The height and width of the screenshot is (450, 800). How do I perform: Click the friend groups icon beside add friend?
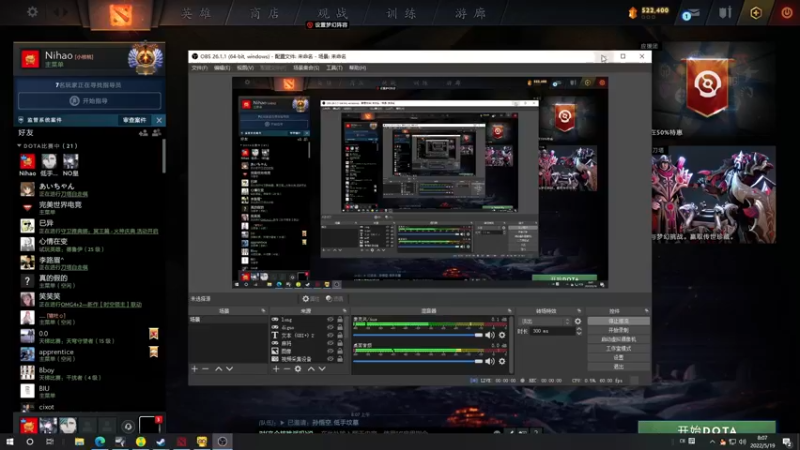157,133
